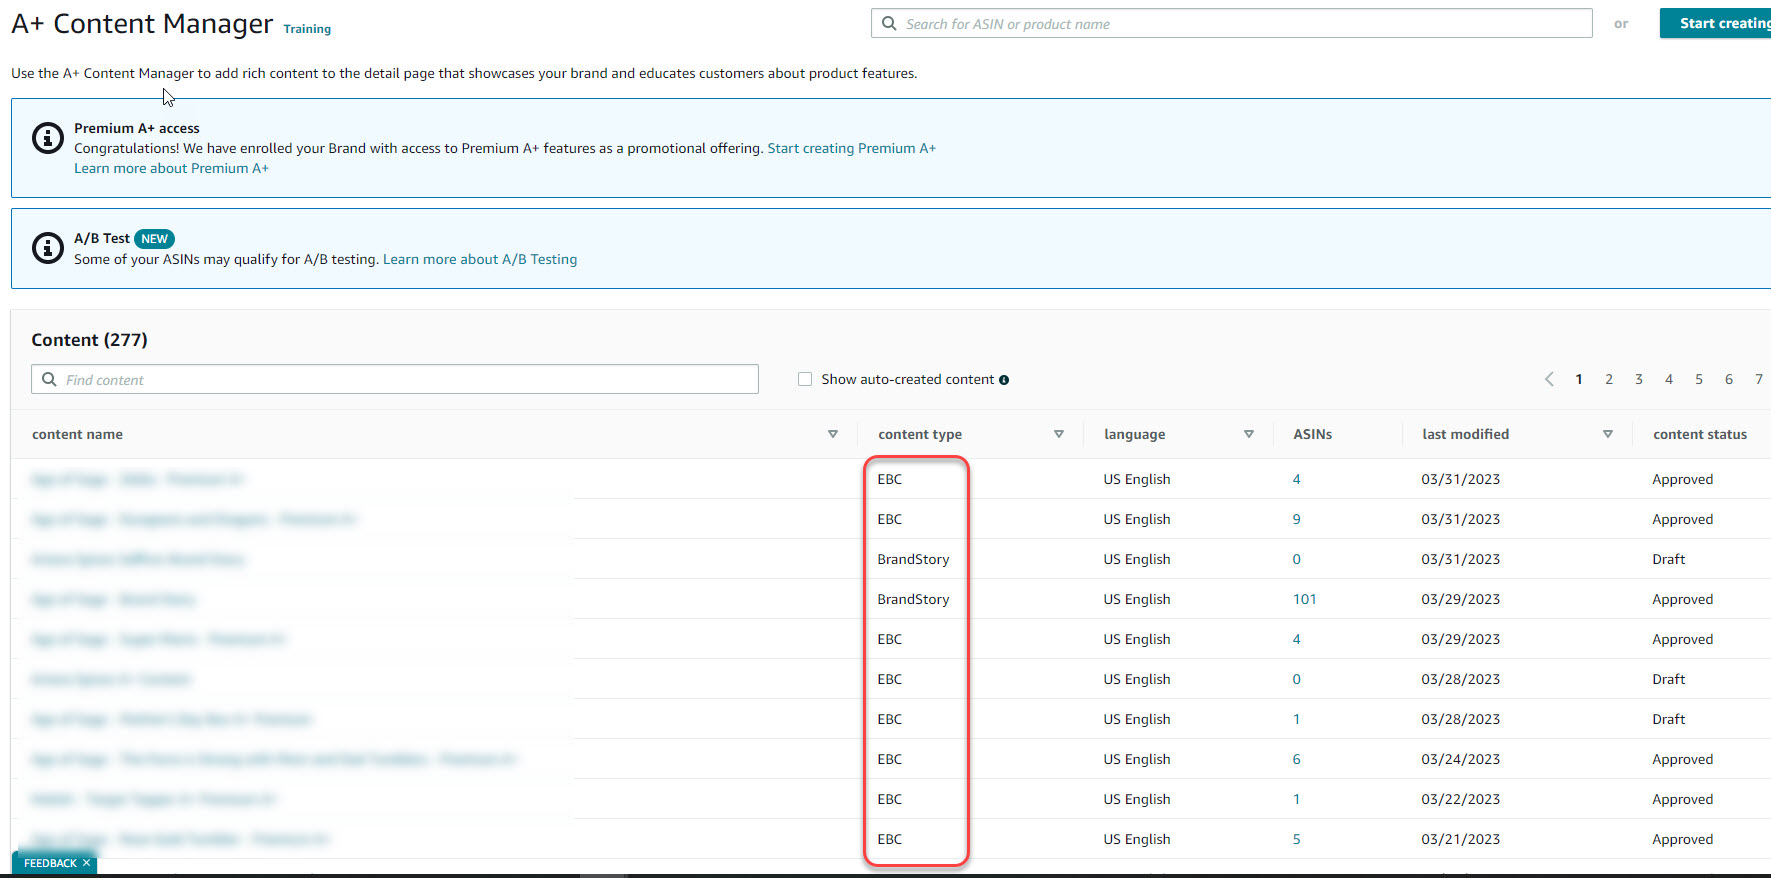
Task: Open ASIN count 6 dated 03/24/2023
Action: [x=1297, y=759]
